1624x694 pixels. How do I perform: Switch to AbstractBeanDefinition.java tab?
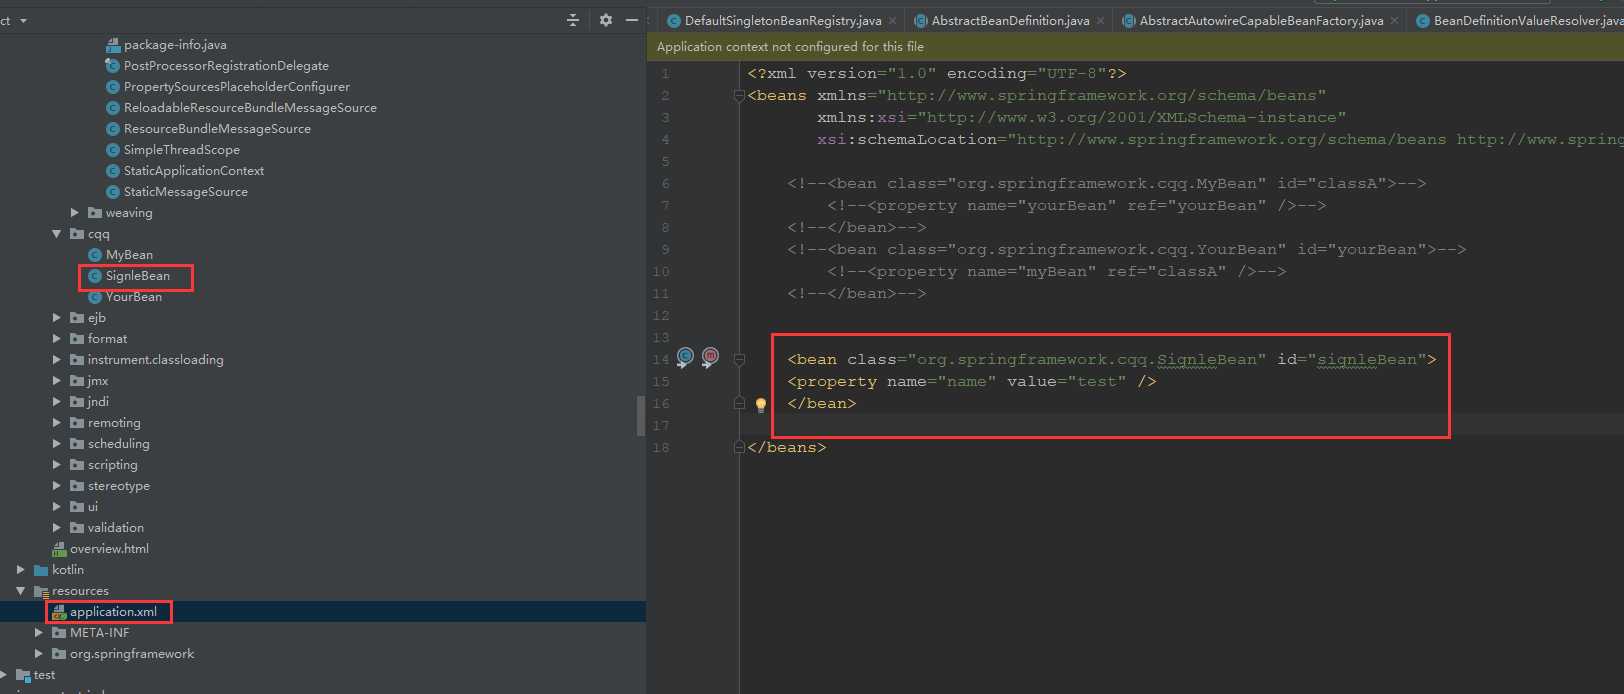point(1010,21)
